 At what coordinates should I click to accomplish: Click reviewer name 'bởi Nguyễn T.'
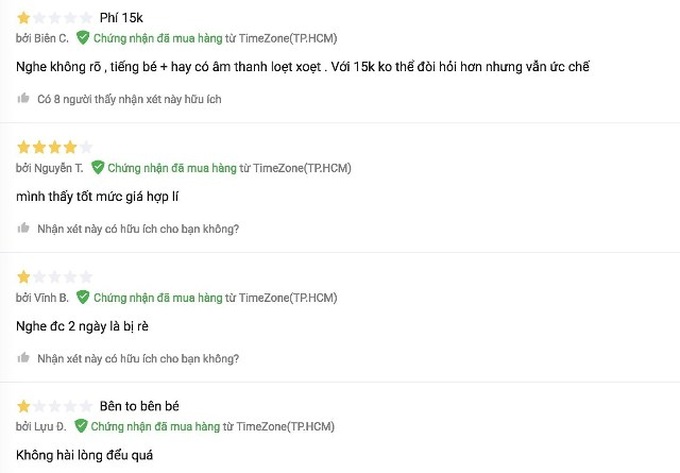pyautogui.click(x=49, y=168)
